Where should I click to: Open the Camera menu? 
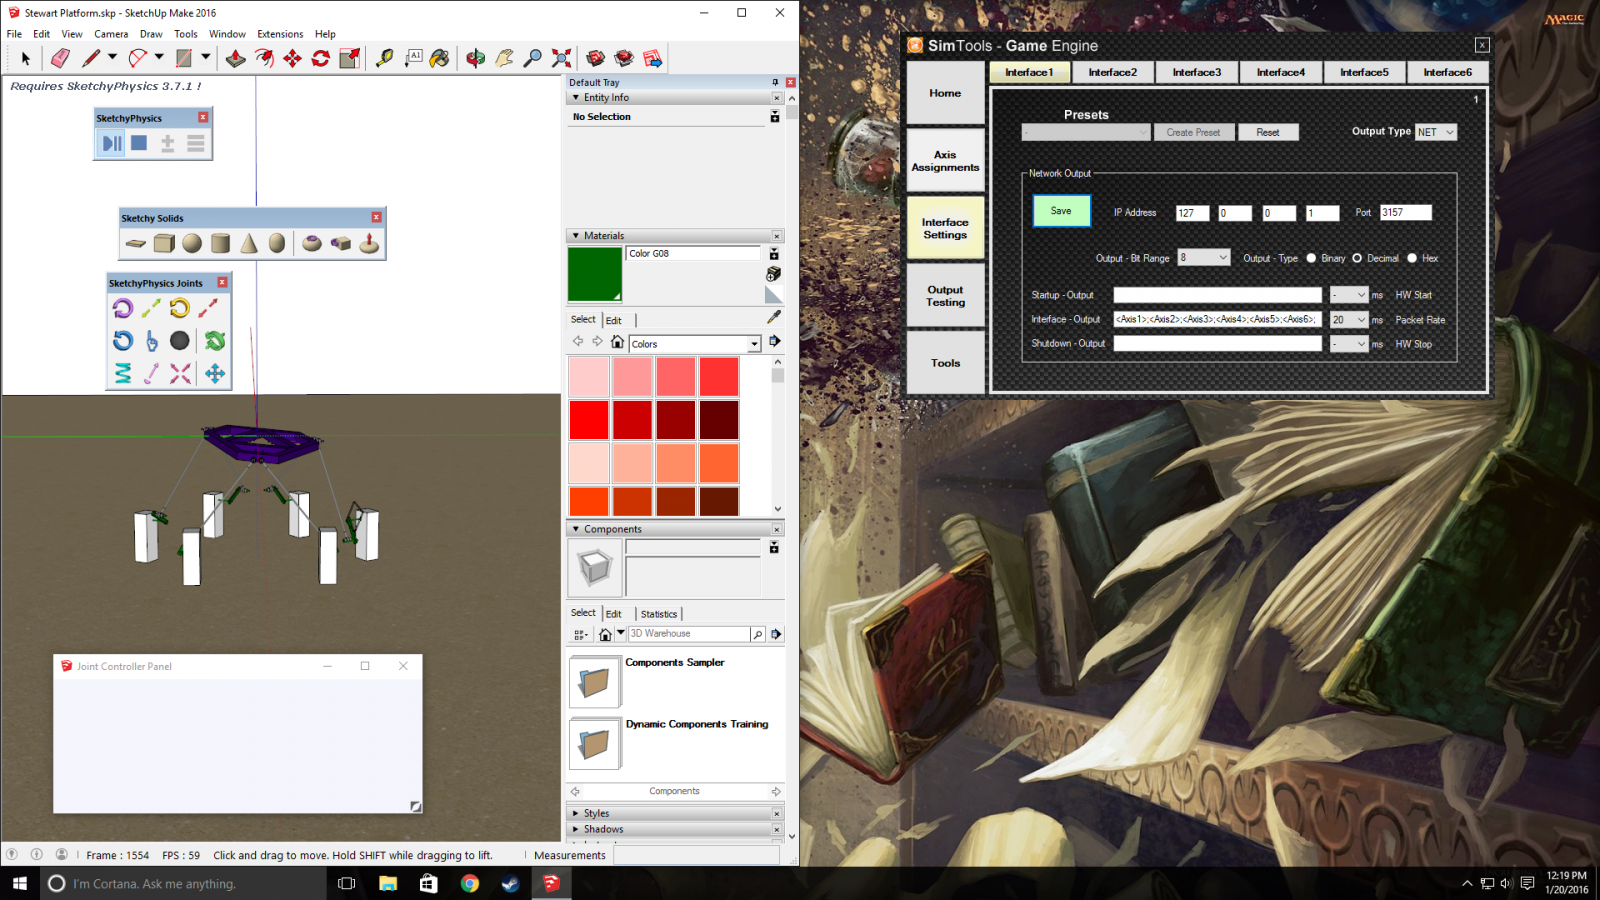111,34
